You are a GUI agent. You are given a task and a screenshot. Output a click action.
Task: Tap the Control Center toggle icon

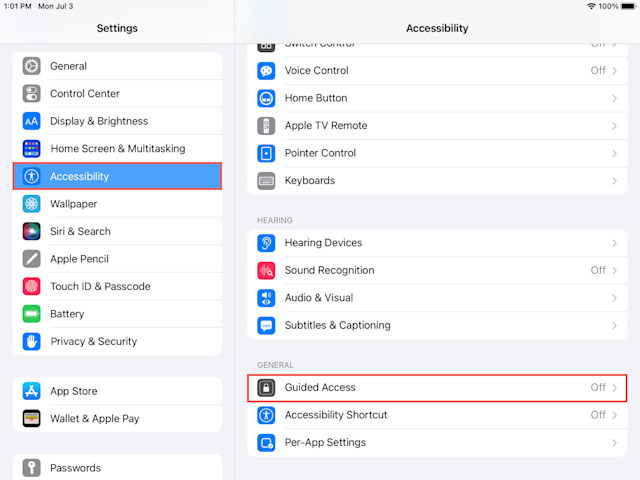(31, 93)
